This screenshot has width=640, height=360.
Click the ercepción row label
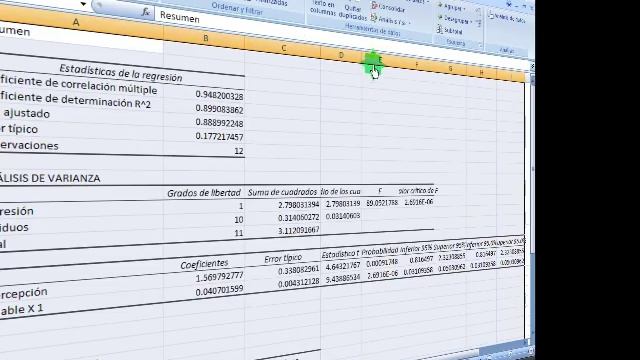tap(24, 293)
